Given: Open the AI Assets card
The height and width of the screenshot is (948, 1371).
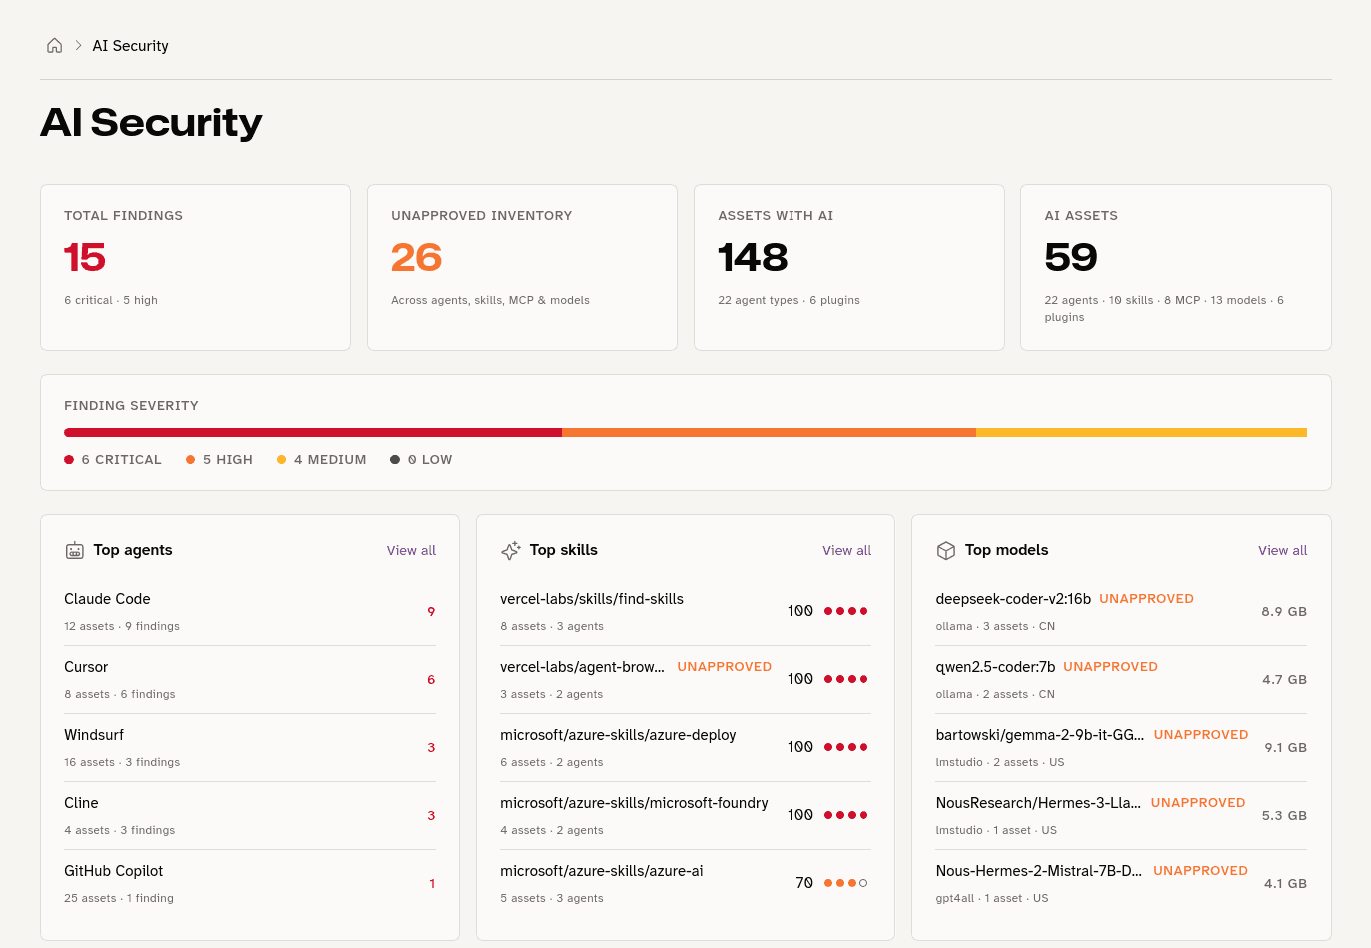Looking at the screenshot, I should (1176, 267).
